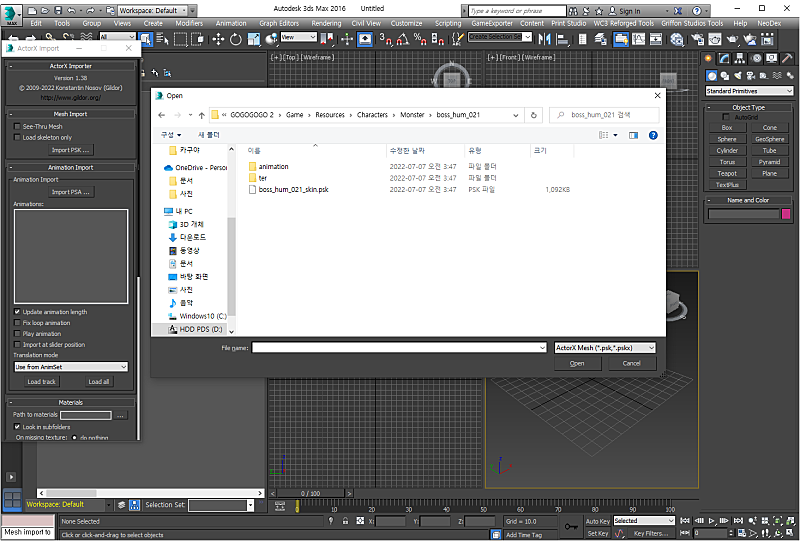Enable the AutoGrid checkbox
The image size is (800, 541).
[726, 117]
